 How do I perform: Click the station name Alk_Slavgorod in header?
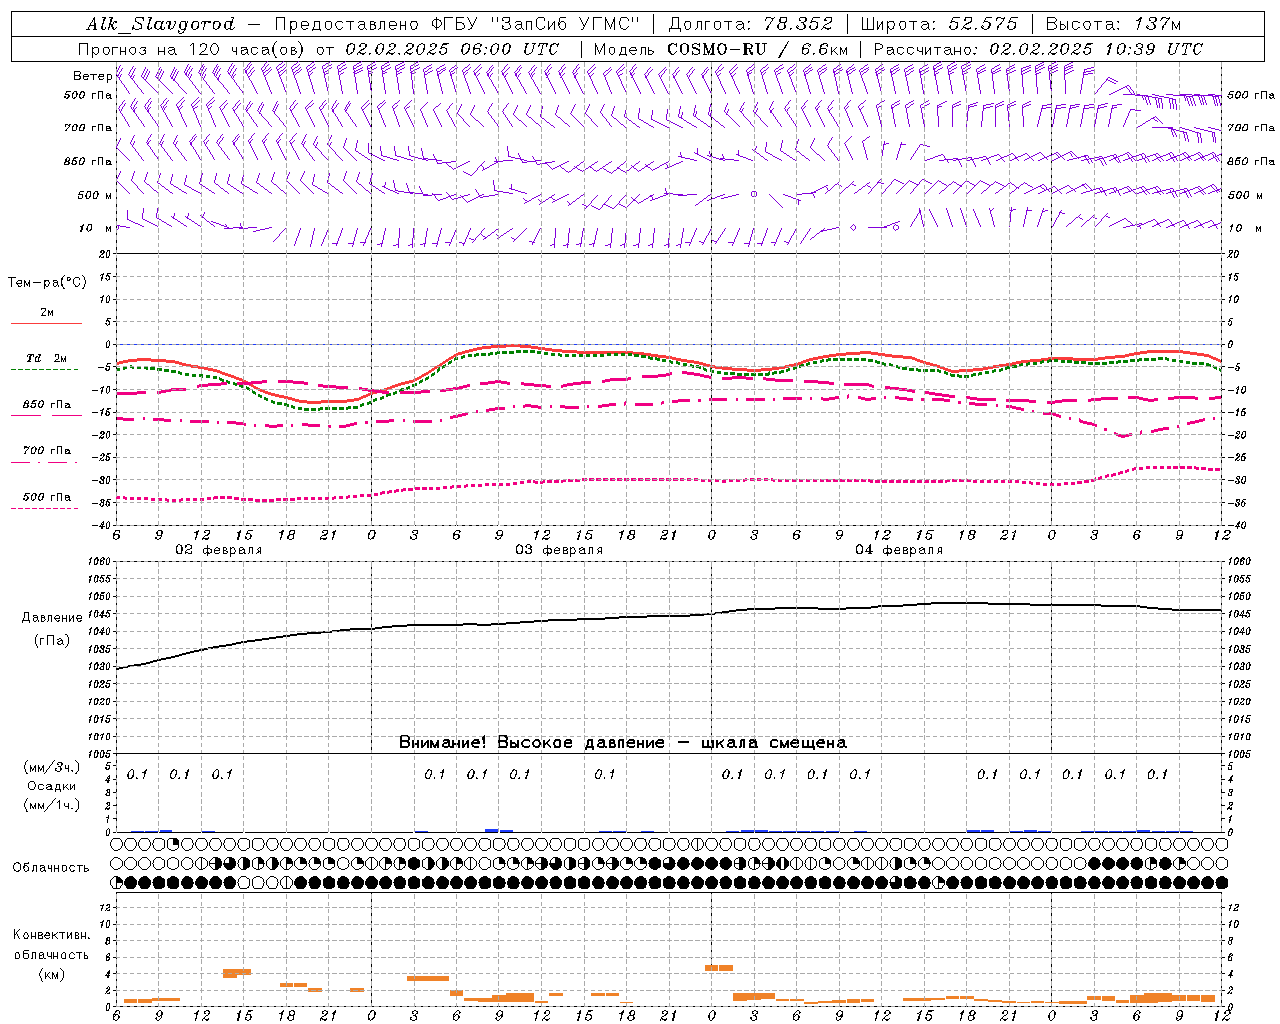coord(161,24)
